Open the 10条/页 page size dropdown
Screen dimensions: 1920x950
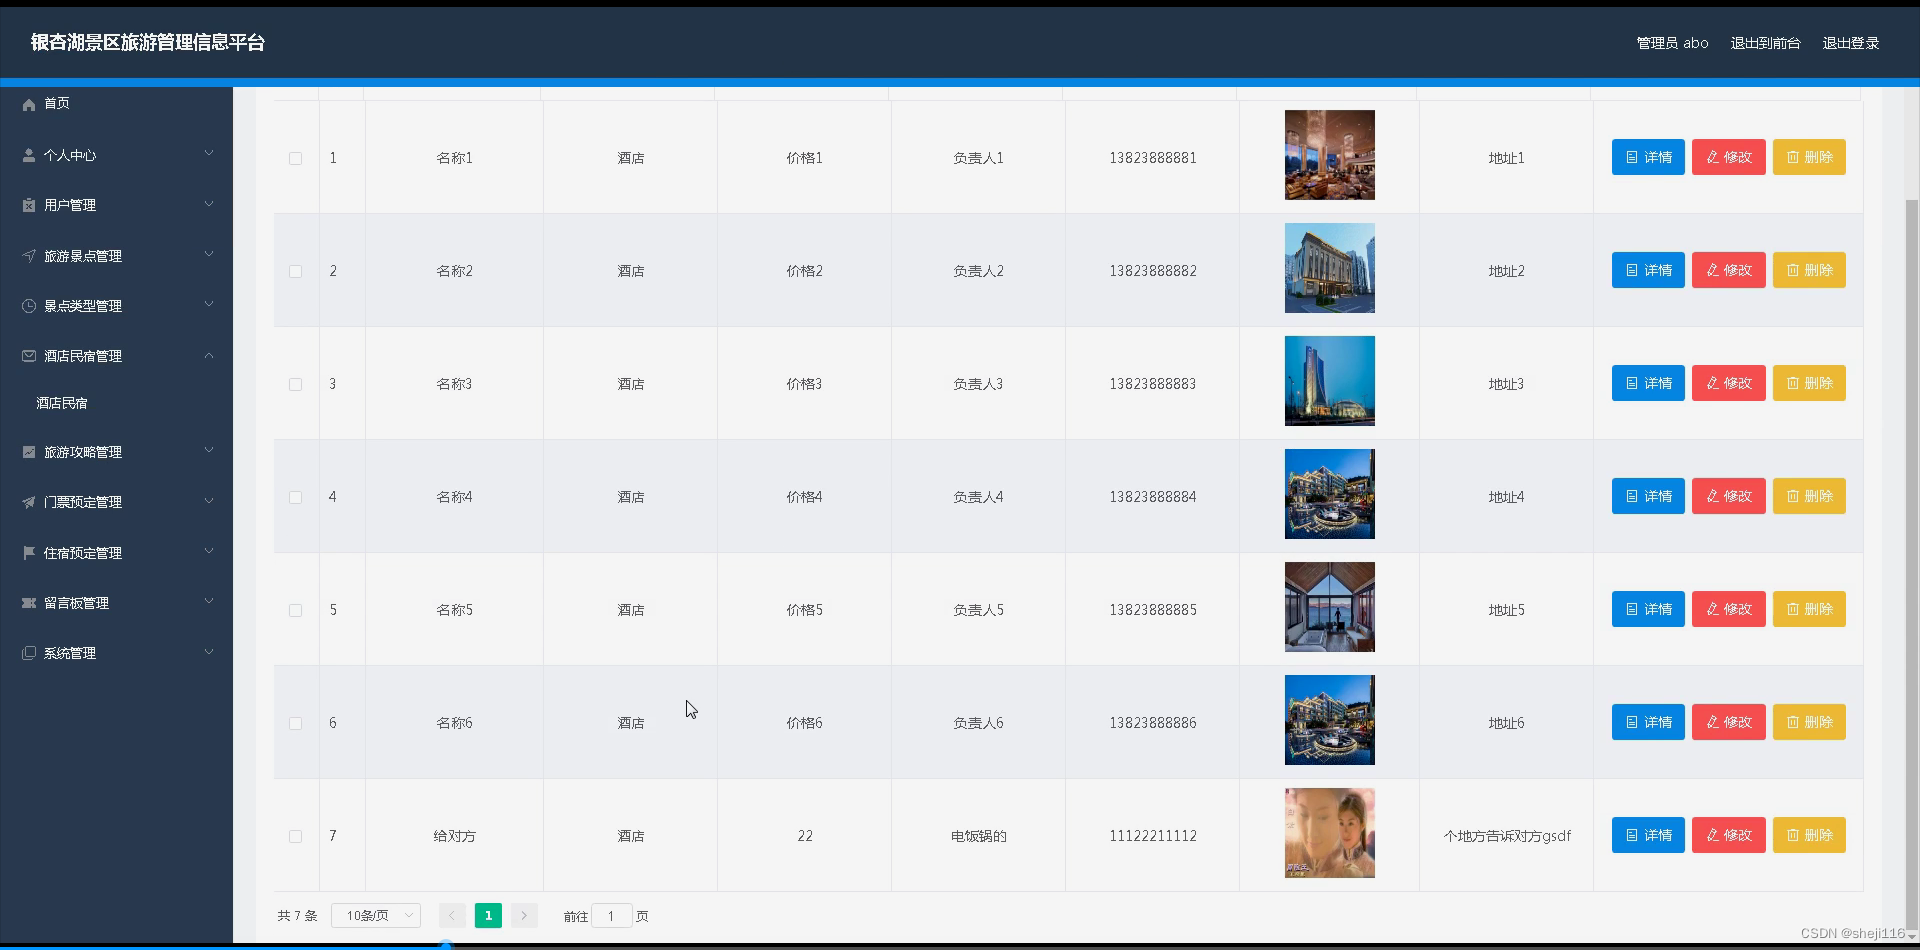[x=375, y=915]
